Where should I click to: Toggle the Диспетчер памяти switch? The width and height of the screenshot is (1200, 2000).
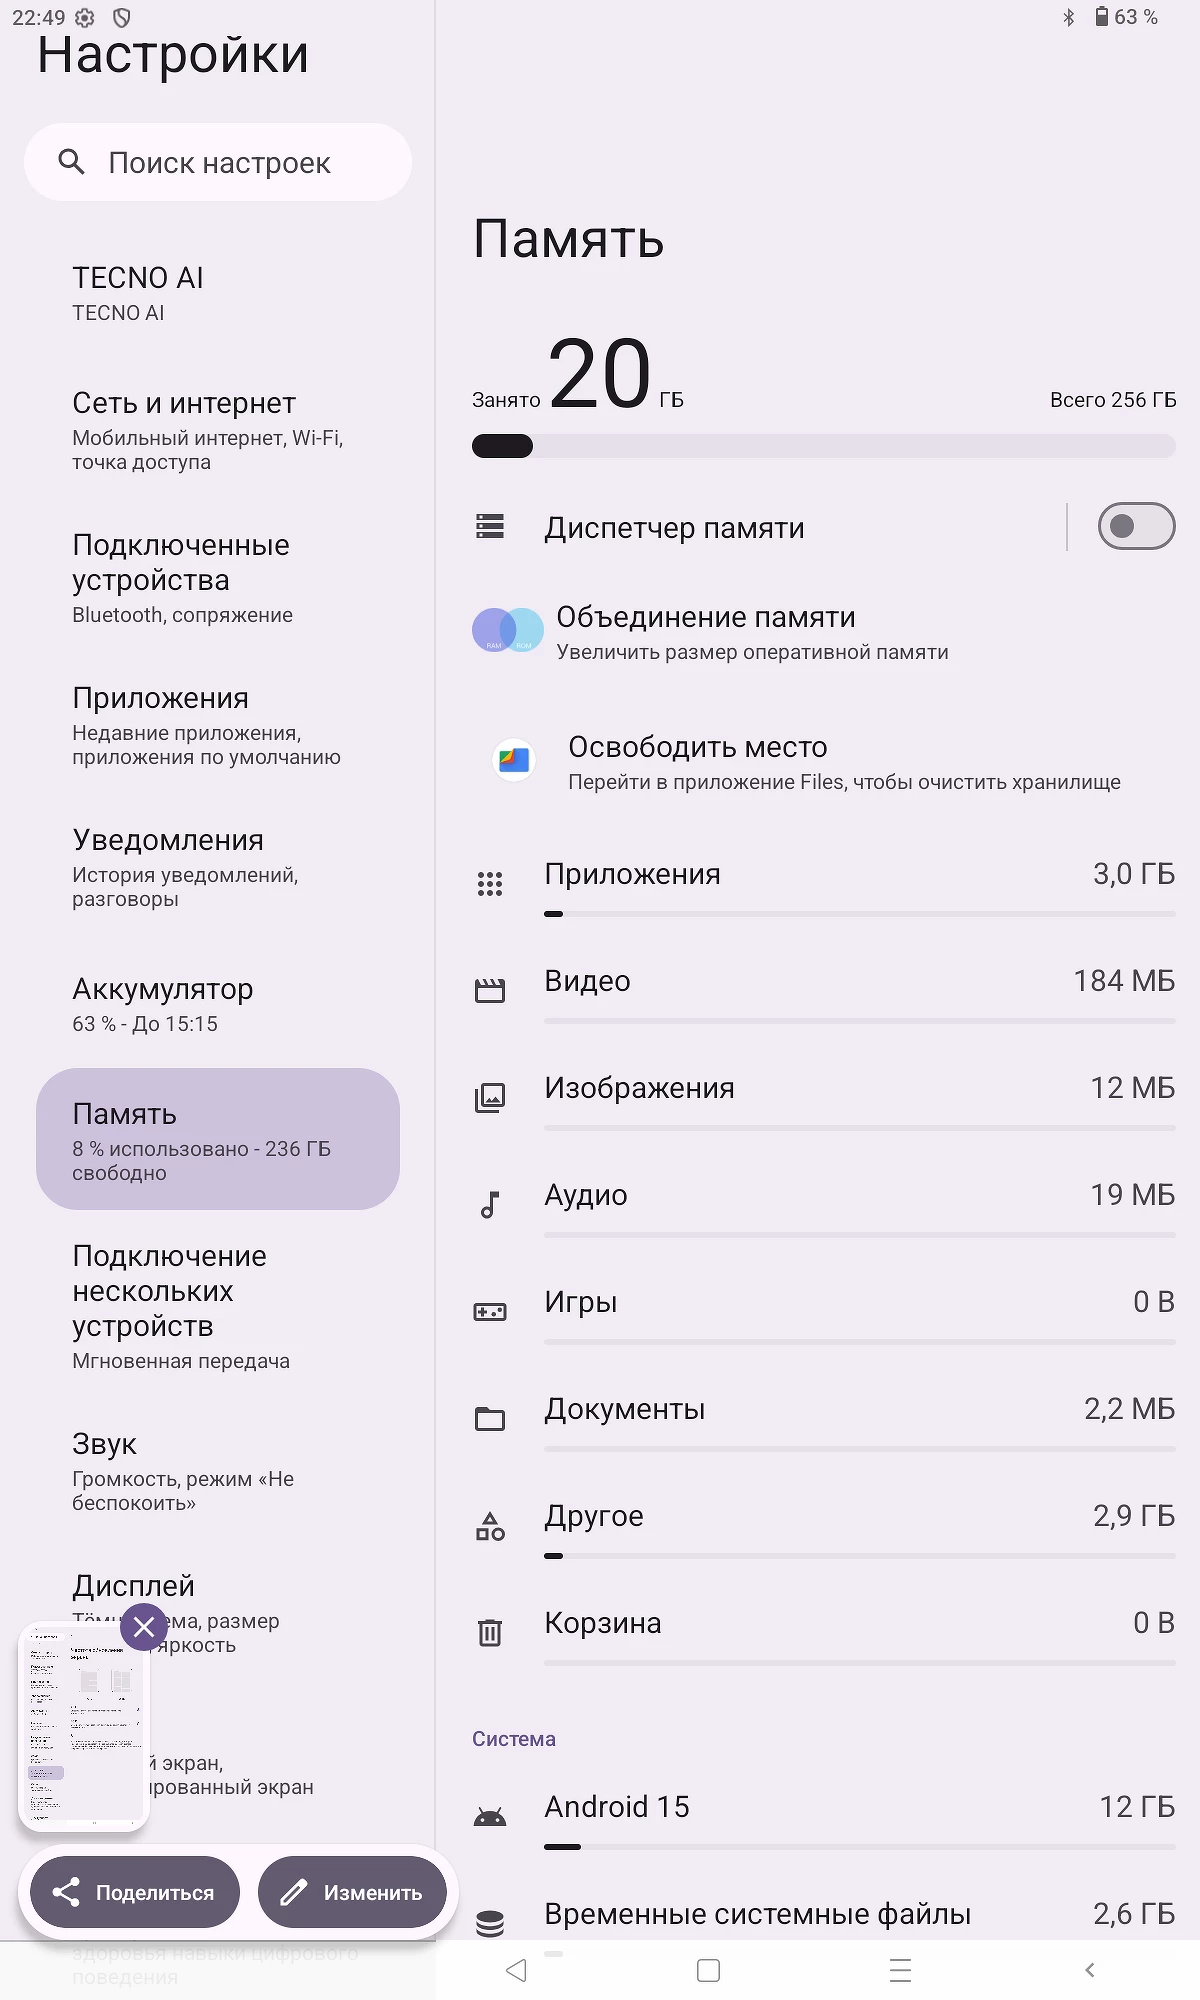click(x=1135, y=526)
